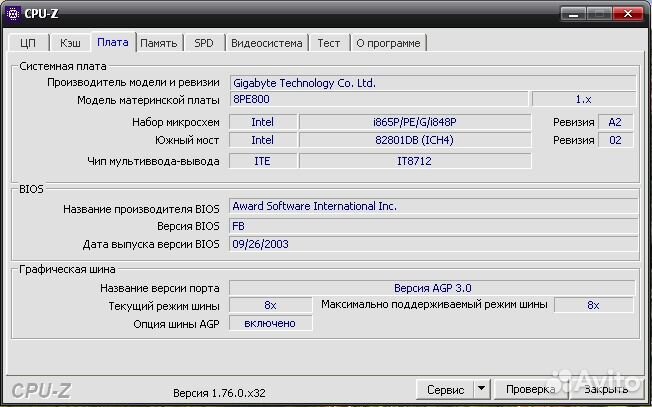Image resolution: width=652 pixels, height=407 pixels.
Task: Switch to the ЦП tab
Action: click(28, 43)
